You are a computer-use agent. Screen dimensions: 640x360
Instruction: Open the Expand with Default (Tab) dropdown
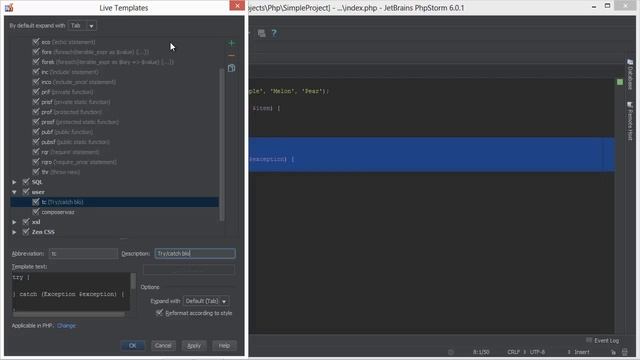pos(206,301)
